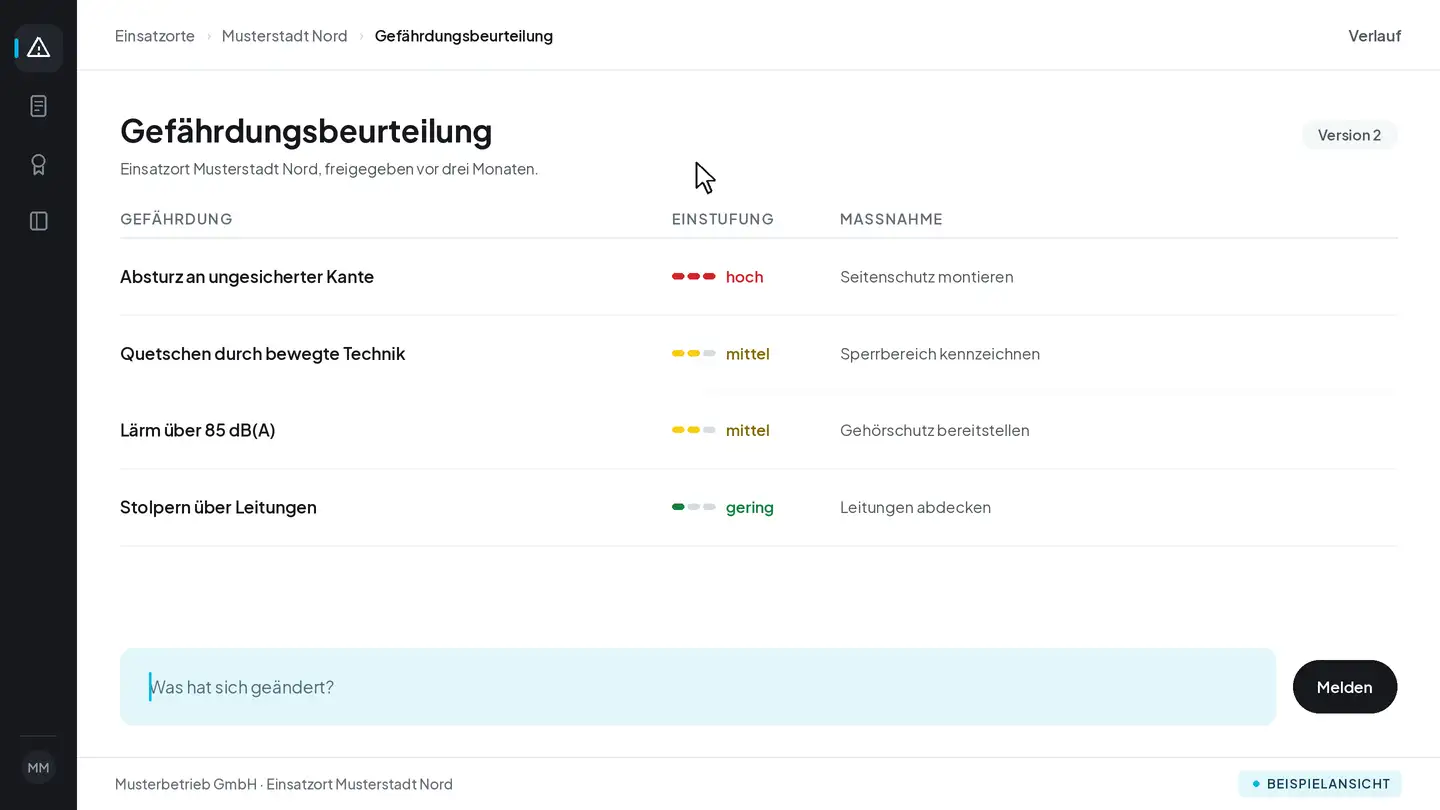Select 'Stolpern über Leitungen' row

(x=759, y=508)
